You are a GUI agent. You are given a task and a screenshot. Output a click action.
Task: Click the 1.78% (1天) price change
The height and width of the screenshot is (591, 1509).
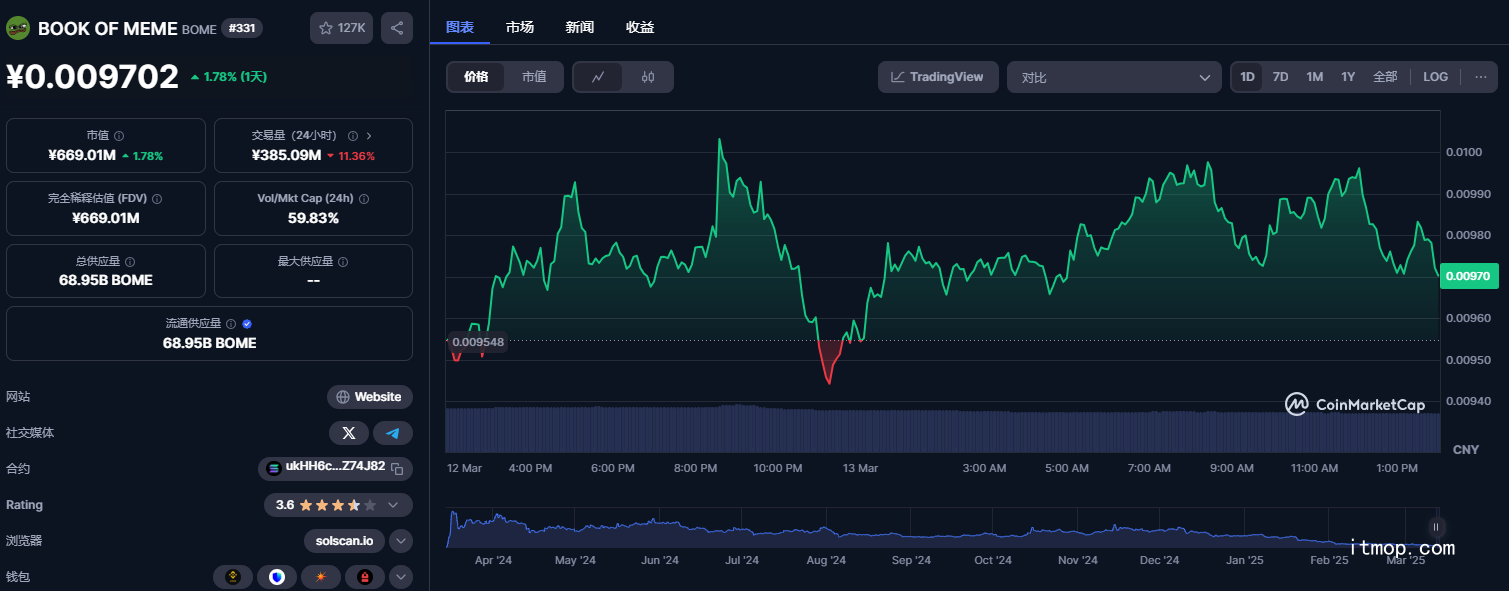(228, 77)
